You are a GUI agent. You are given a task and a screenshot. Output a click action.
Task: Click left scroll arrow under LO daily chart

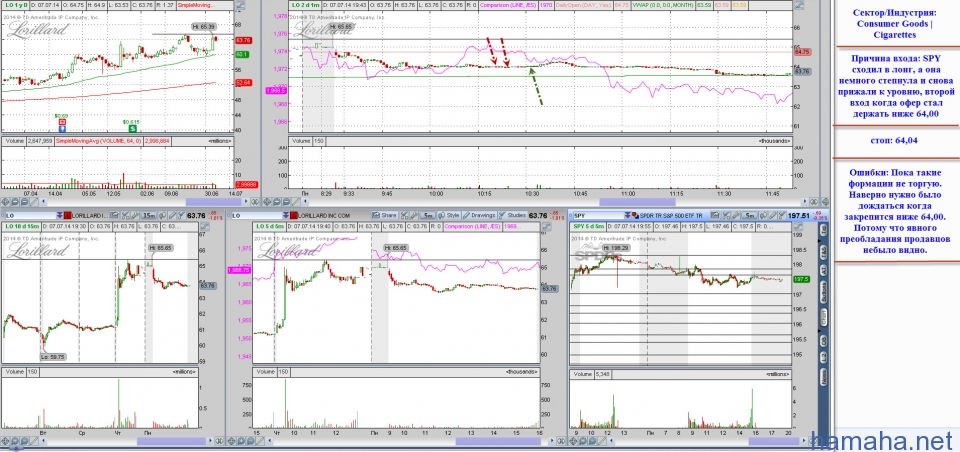[x=43, y=202]
